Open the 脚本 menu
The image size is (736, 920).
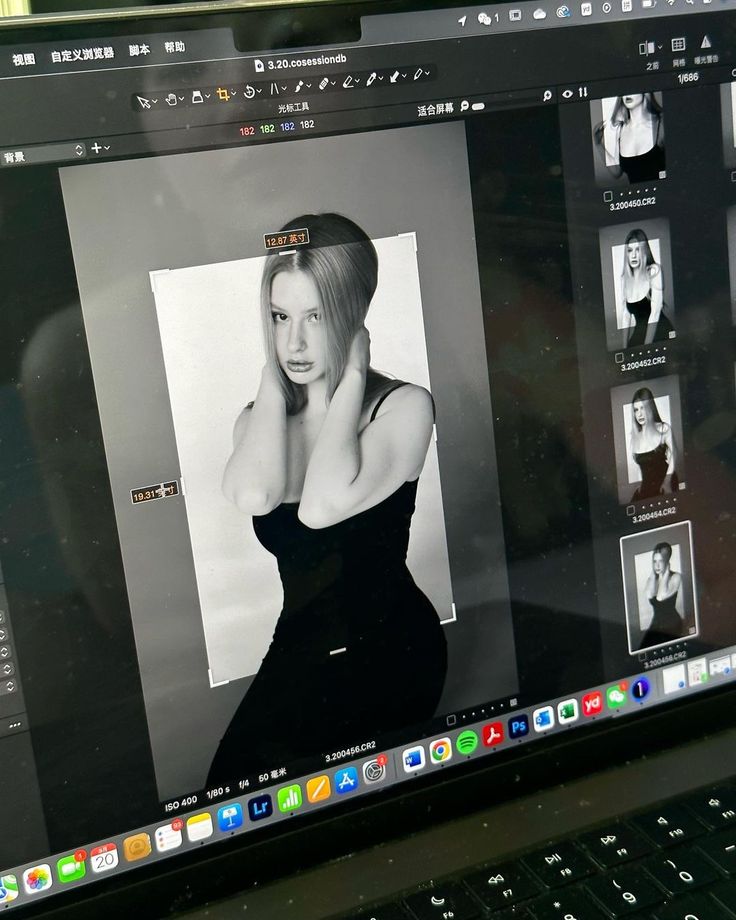pyautogui.click(x=139, y=50)
